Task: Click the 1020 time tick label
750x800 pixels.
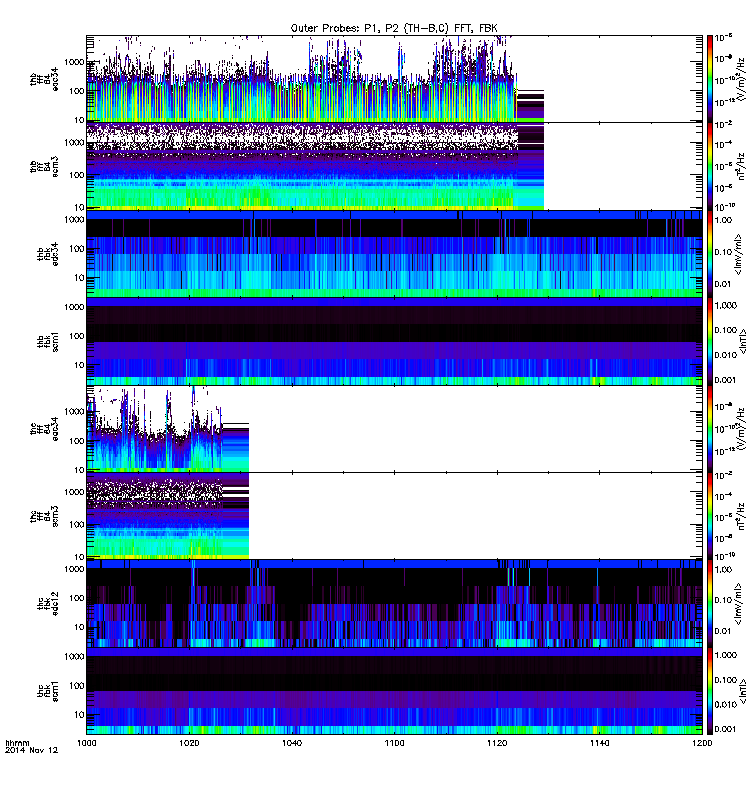Action: tap(189, 743)
